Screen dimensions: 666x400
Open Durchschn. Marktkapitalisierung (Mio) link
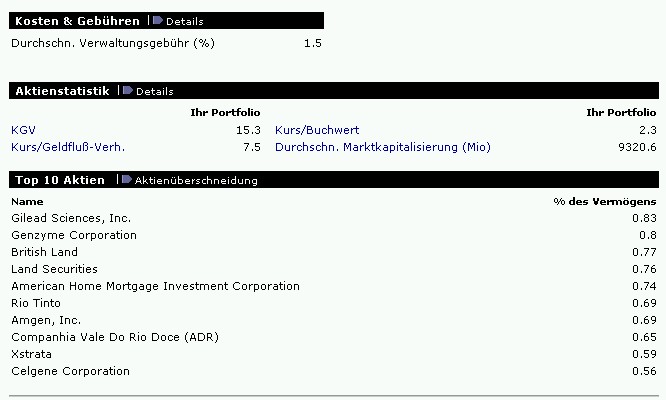pyautogui.click(x=383, y=147)
